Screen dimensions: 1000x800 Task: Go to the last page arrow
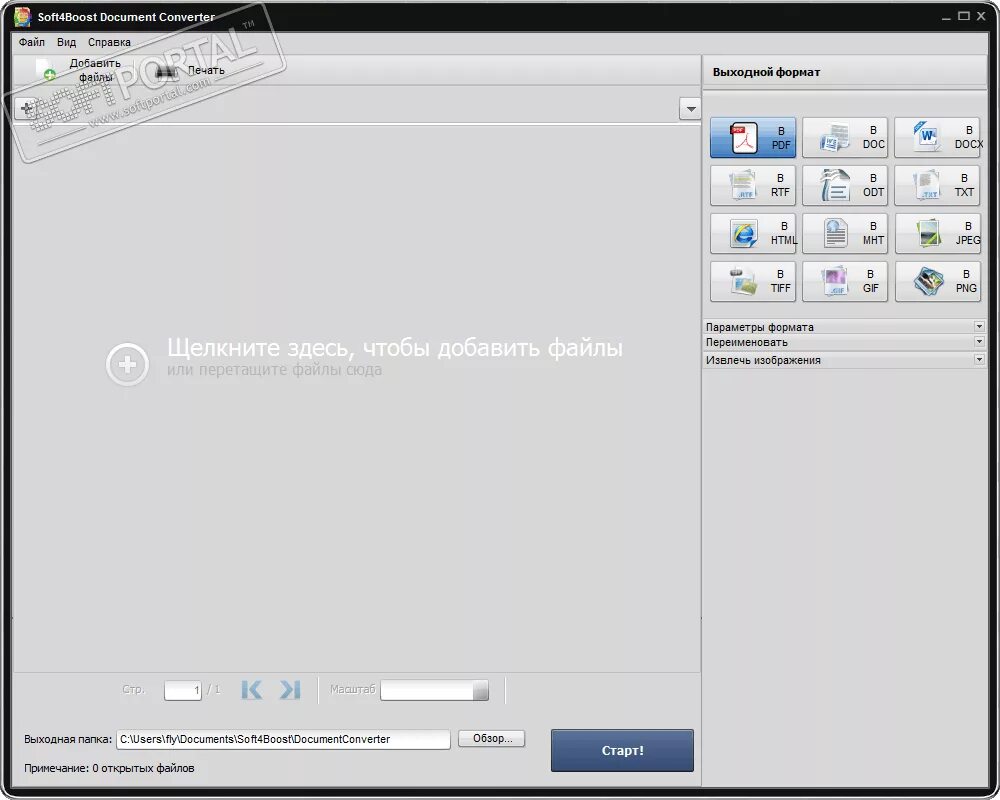pos(290,690)
